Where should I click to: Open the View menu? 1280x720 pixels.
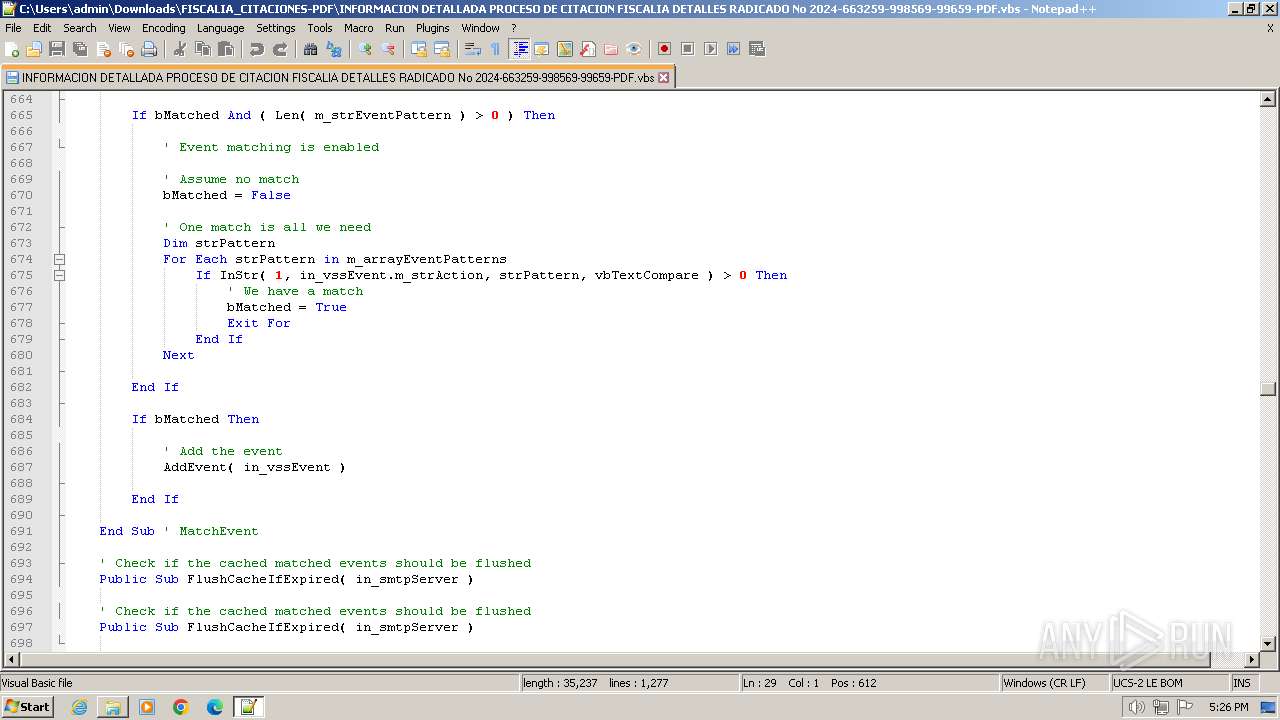(x=119, y=28)
